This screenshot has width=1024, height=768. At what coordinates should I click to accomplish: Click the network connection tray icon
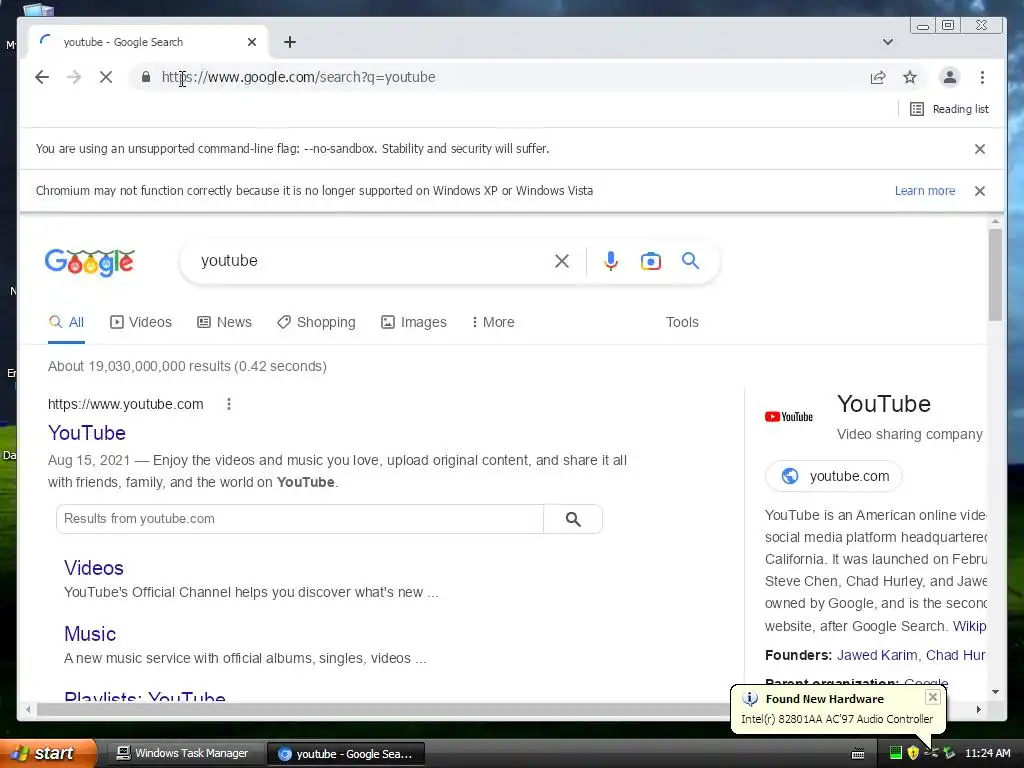pos(931,753)
